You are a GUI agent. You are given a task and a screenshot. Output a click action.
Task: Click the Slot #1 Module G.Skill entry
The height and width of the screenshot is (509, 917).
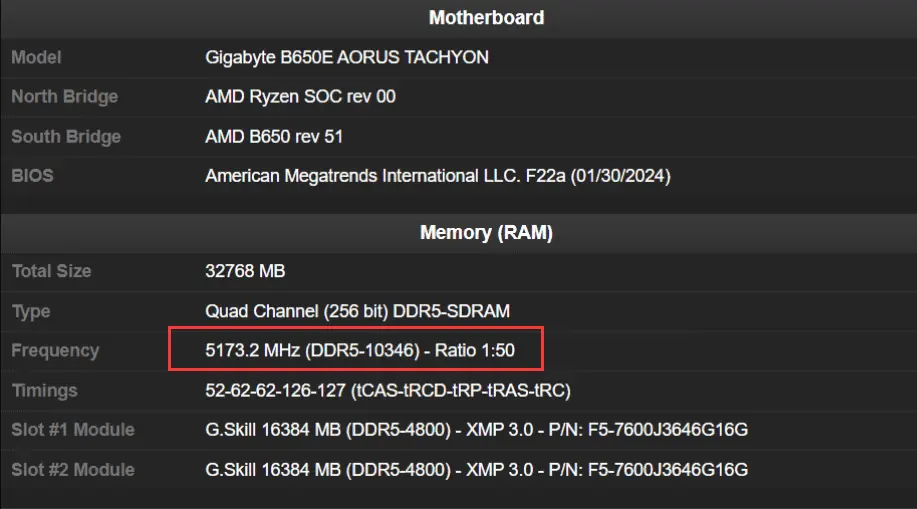476,430
